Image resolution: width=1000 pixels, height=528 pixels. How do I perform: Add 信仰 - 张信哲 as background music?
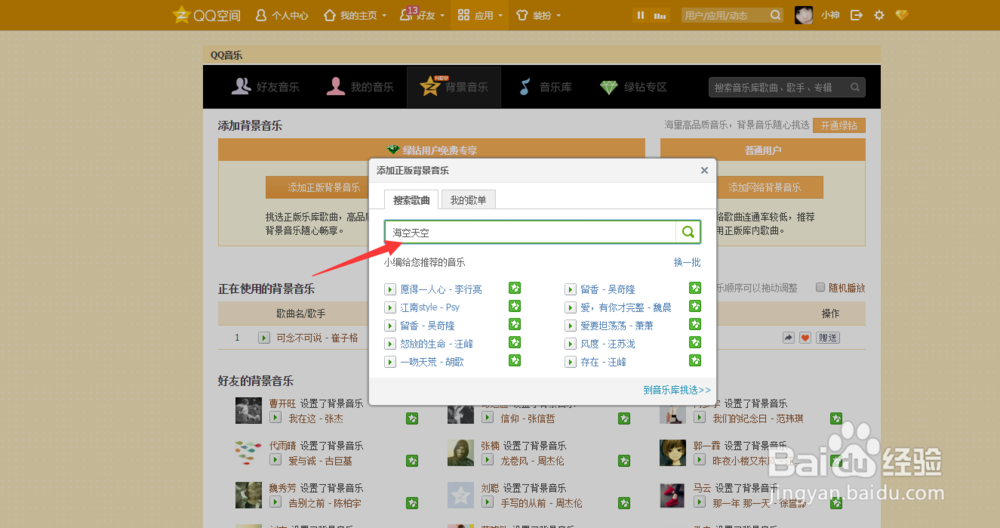624,418
